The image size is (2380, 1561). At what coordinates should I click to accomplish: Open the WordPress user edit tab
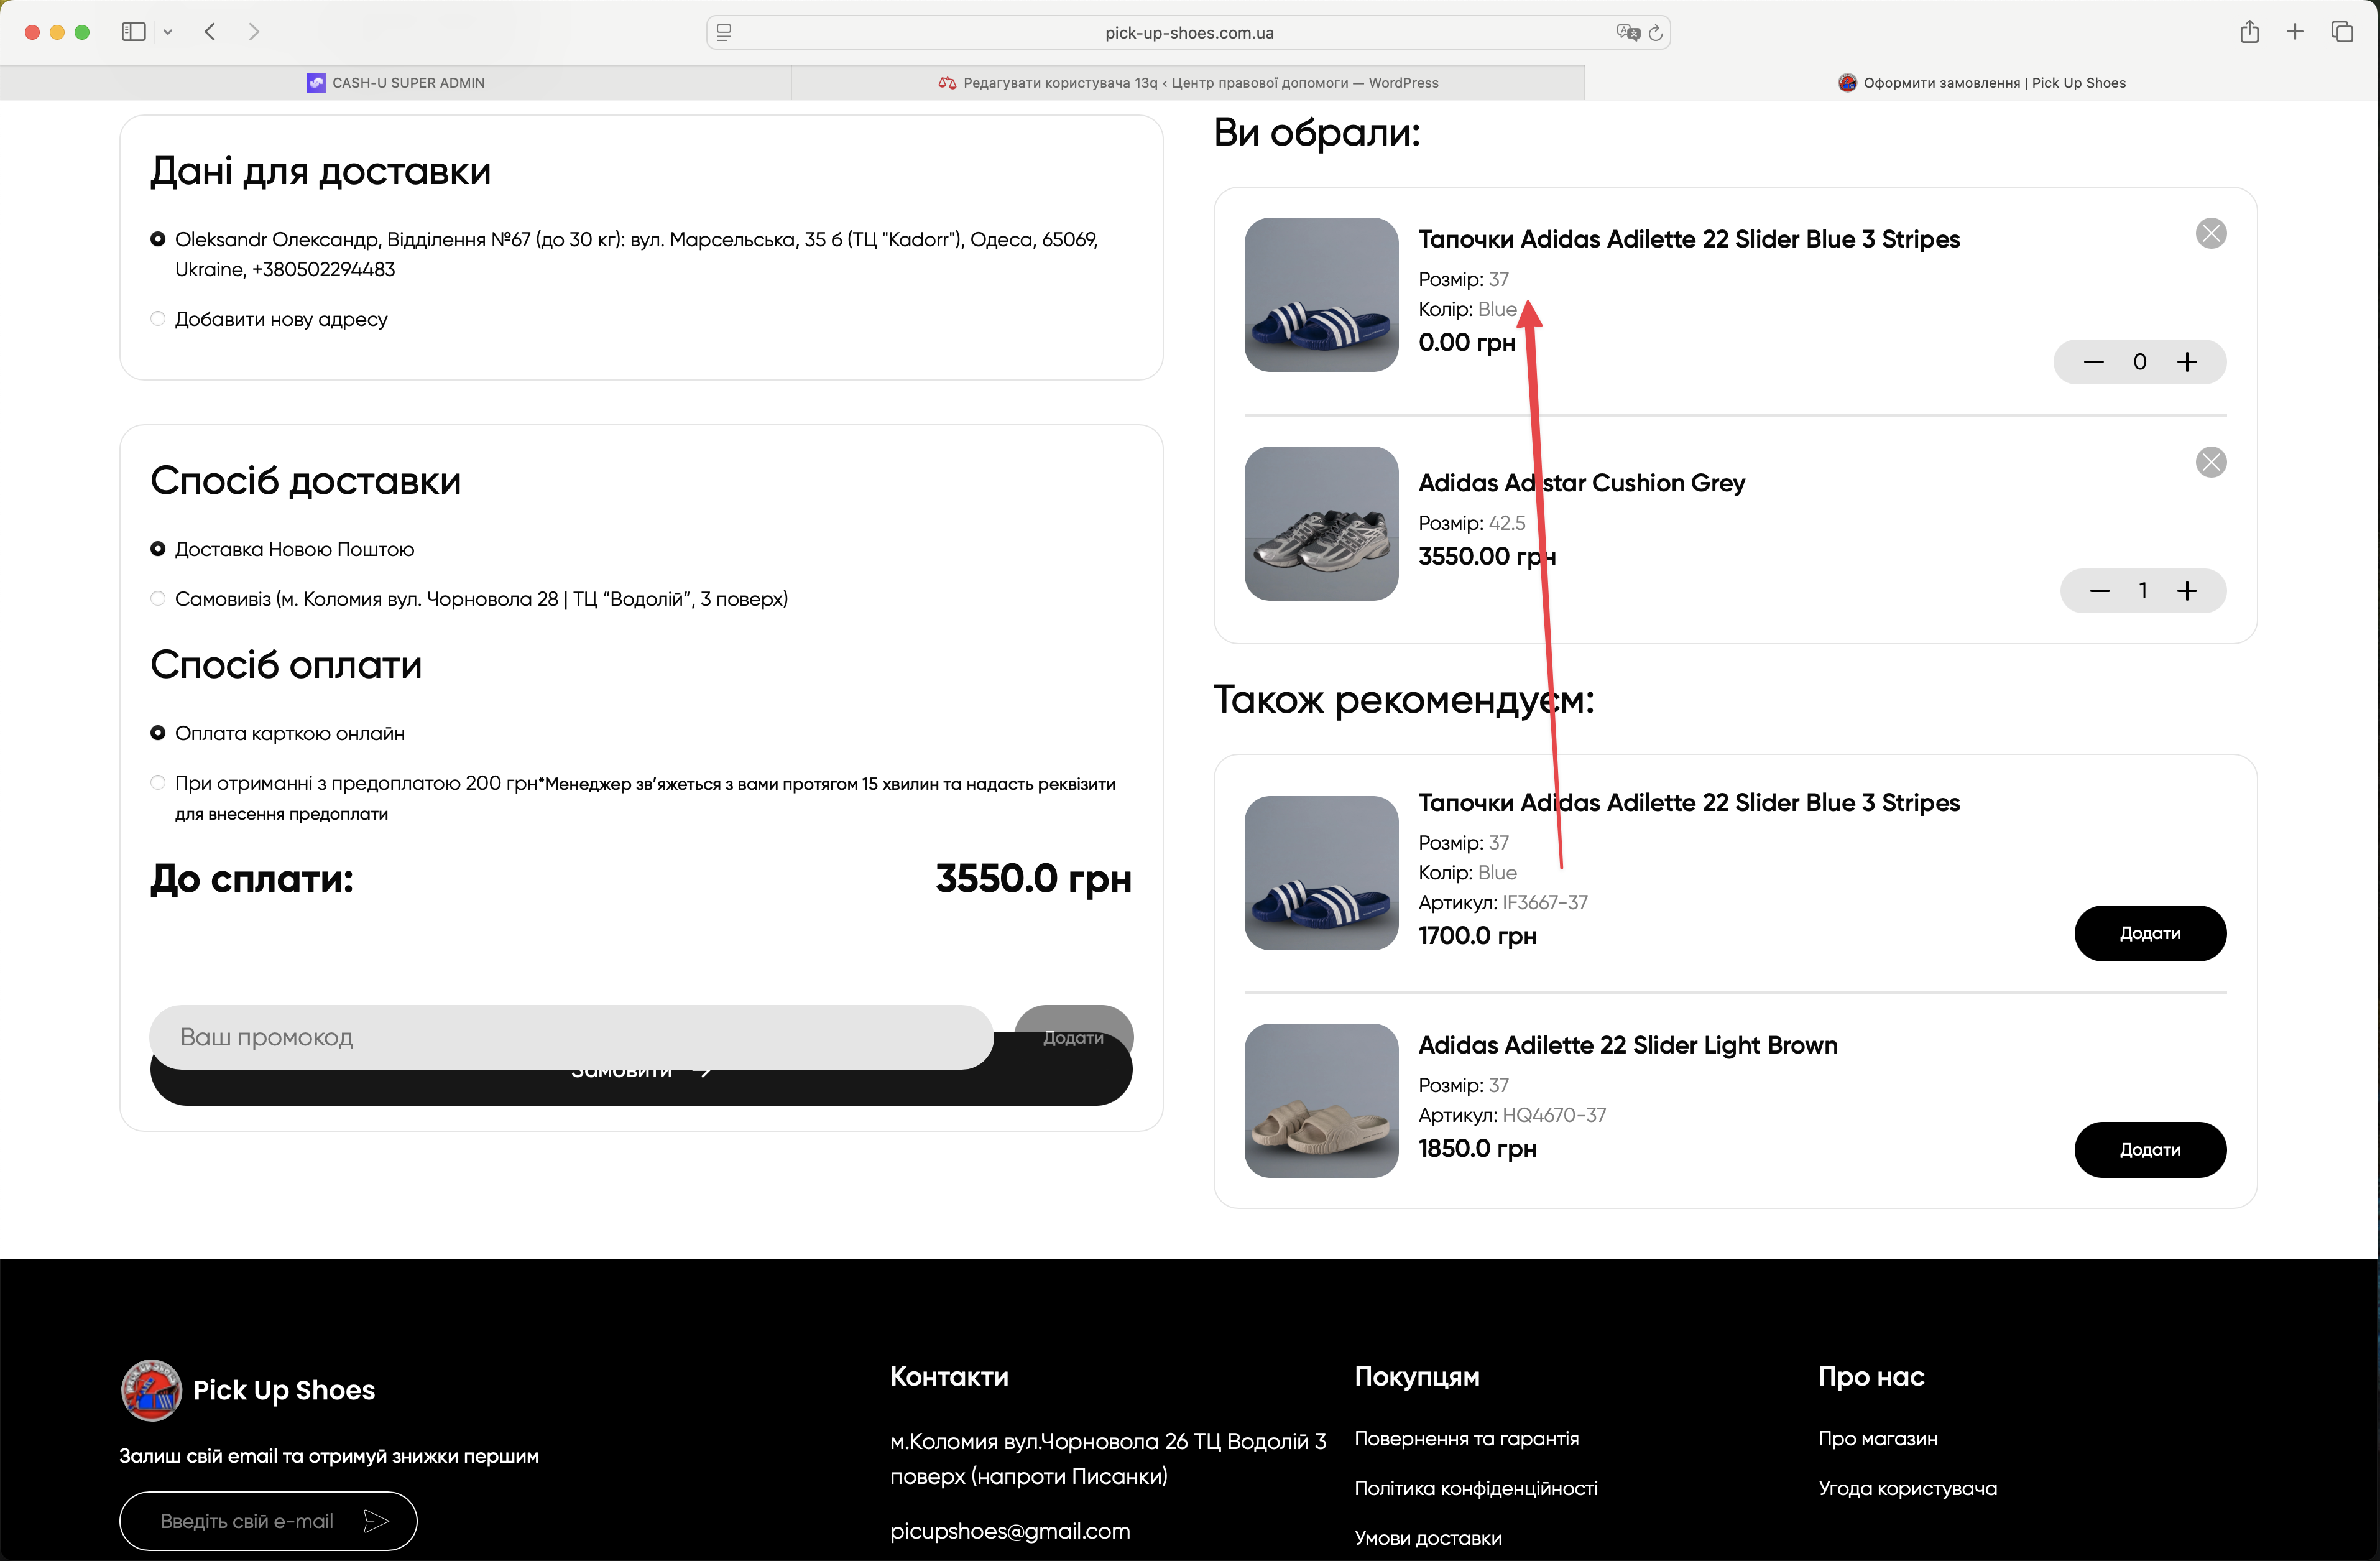[1188, 83]
